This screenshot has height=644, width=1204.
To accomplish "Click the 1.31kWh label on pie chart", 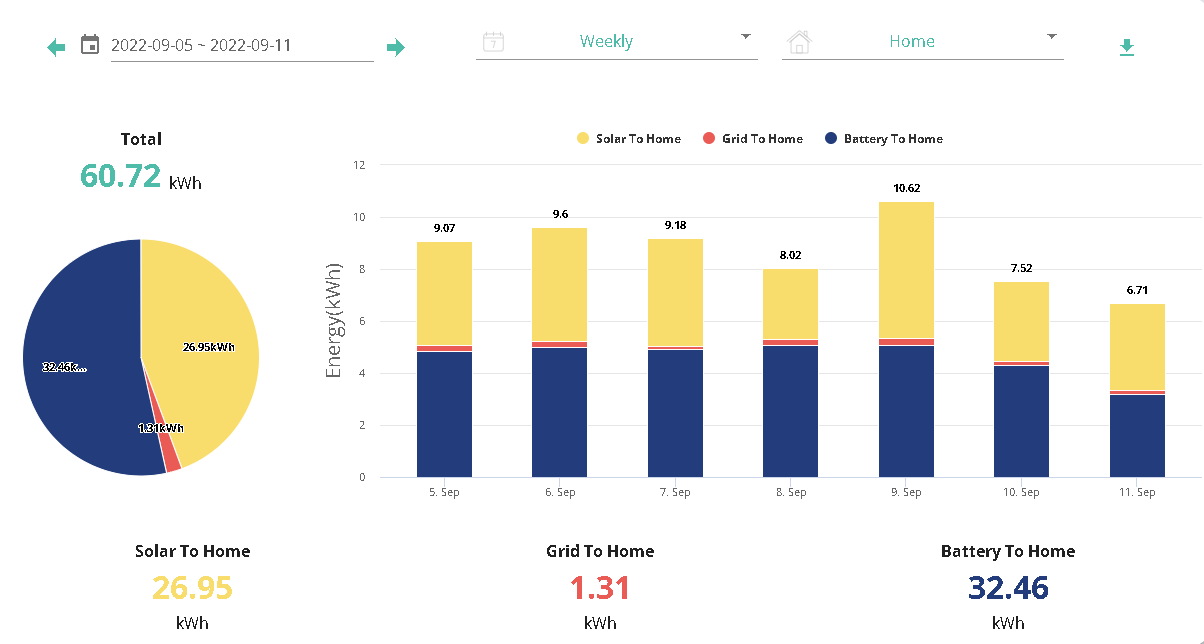I will point(161,428).
